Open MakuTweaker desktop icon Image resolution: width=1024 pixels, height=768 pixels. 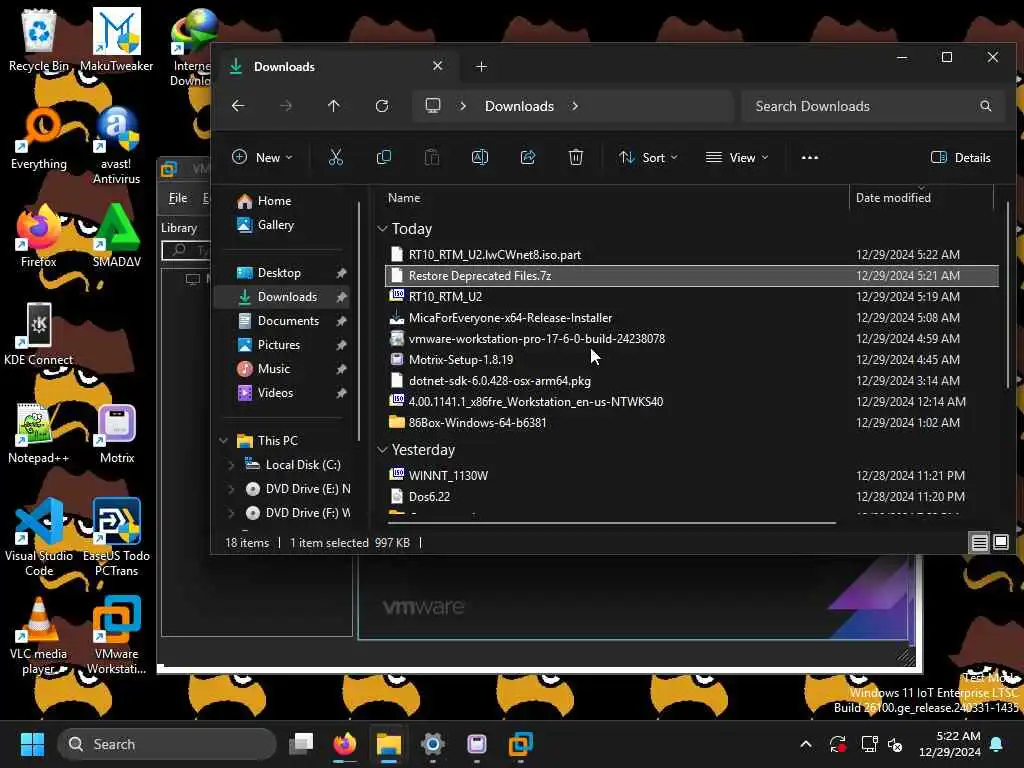(x=116, y=40)
